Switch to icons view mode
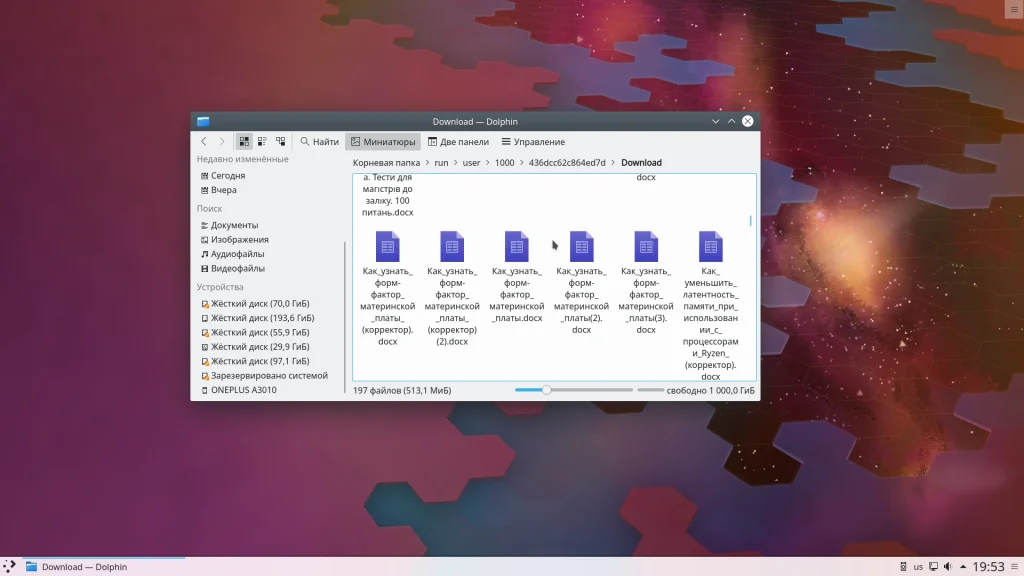 coord(244,142)
